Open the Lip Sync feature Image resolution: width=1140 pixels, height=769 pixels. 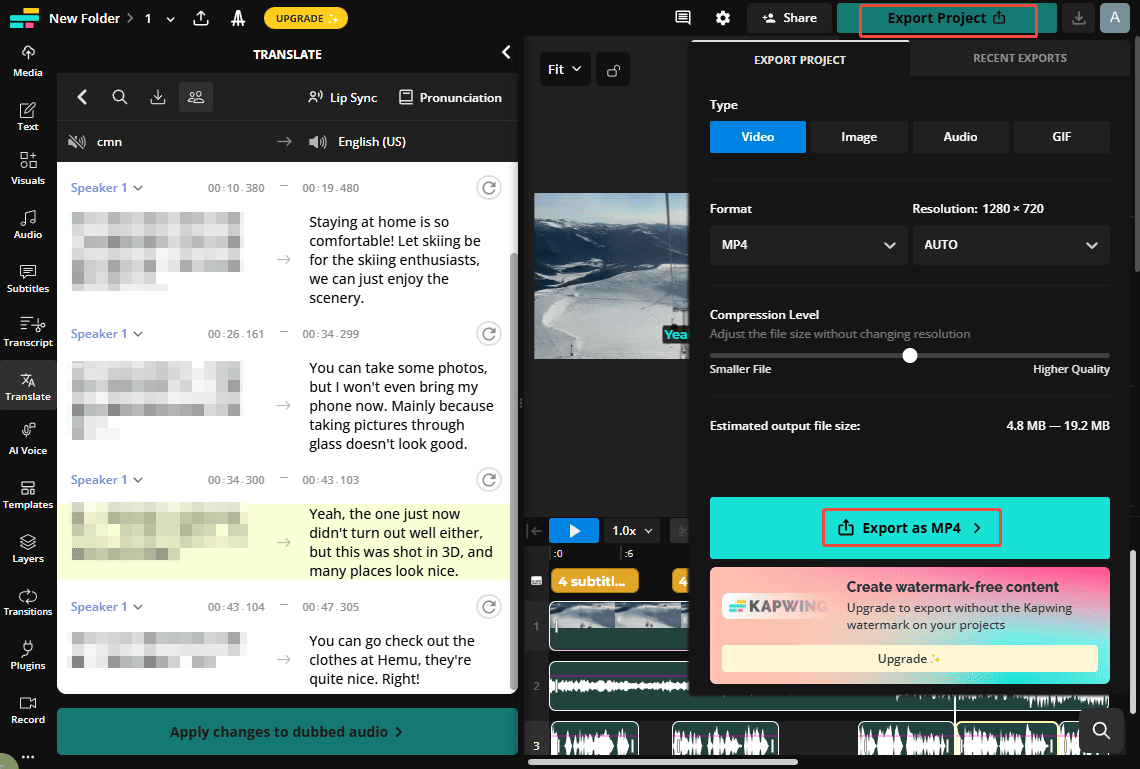click(x=343, y=97)
